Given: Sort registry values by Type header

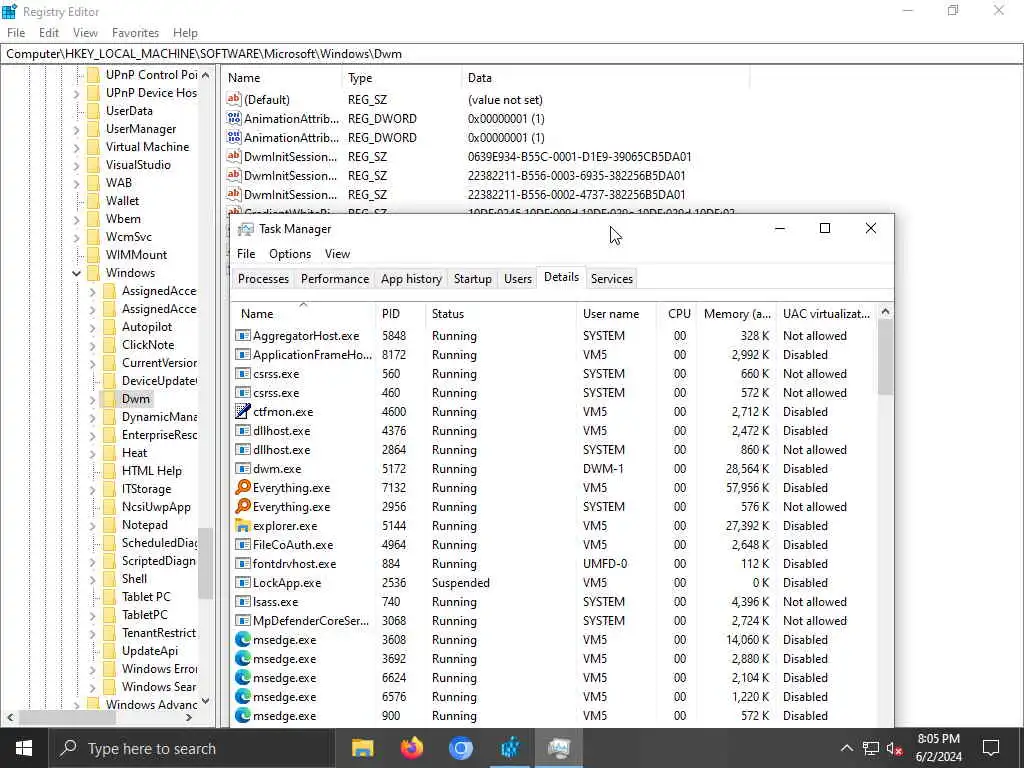Looking at the screenshot, I should pos(401,78).
